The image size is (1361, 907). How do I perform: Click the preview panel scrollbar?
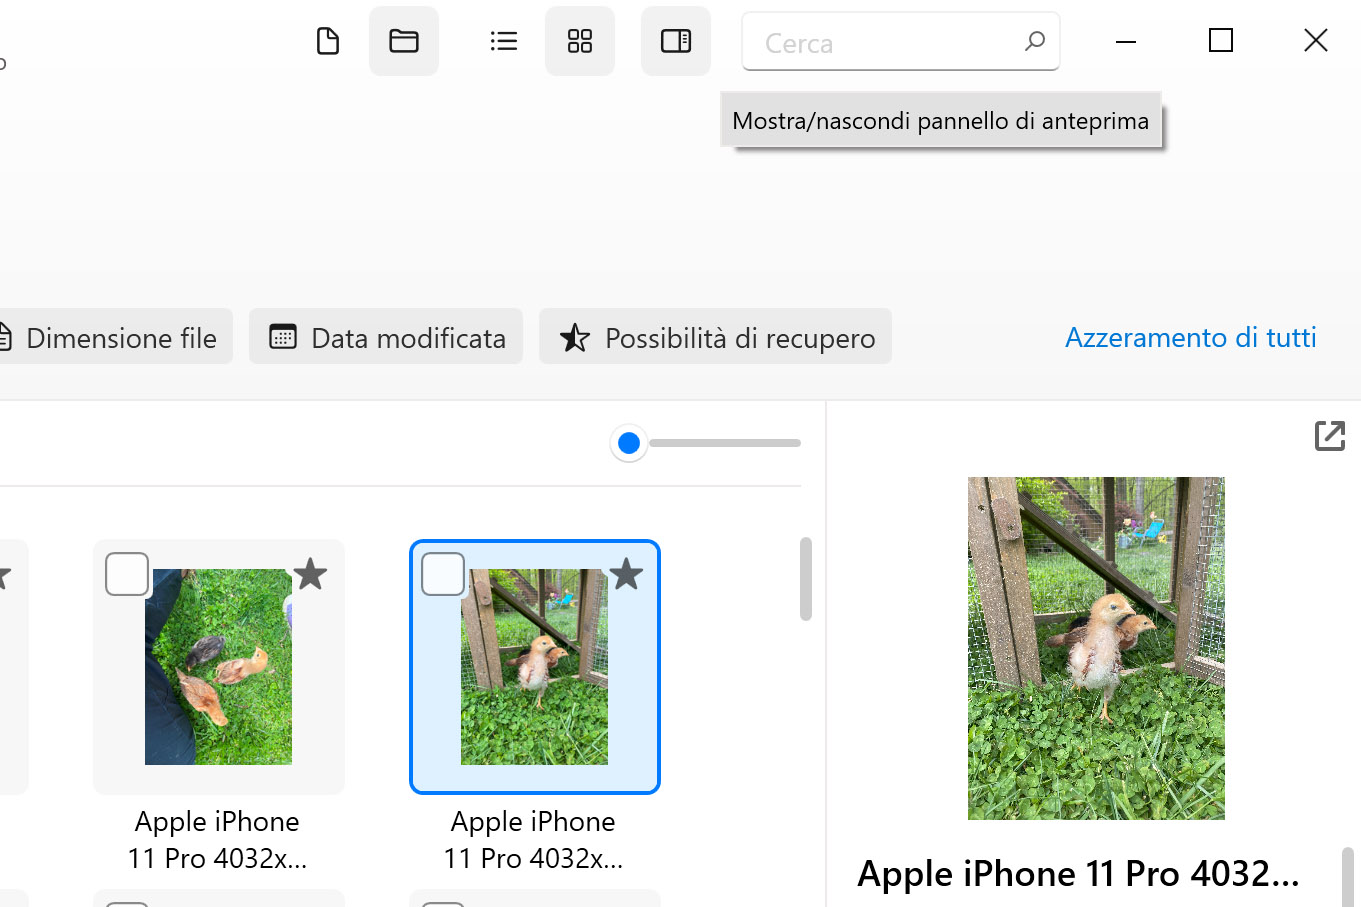point(1348,877)
